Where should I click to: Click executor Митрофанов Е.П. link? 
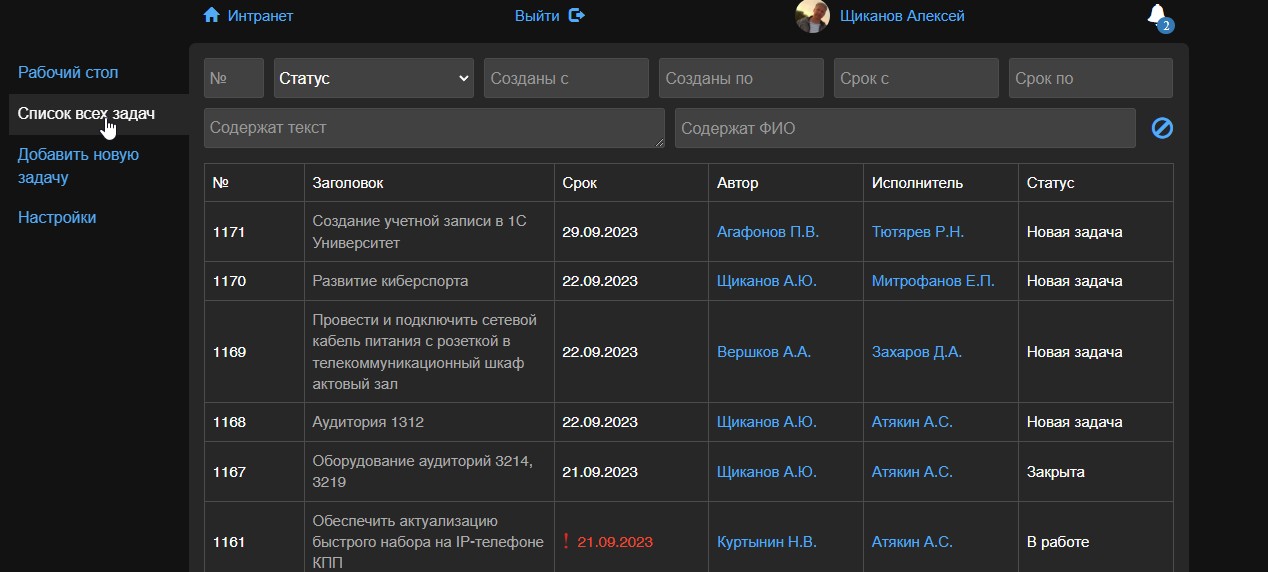click(x=932, y=281)
